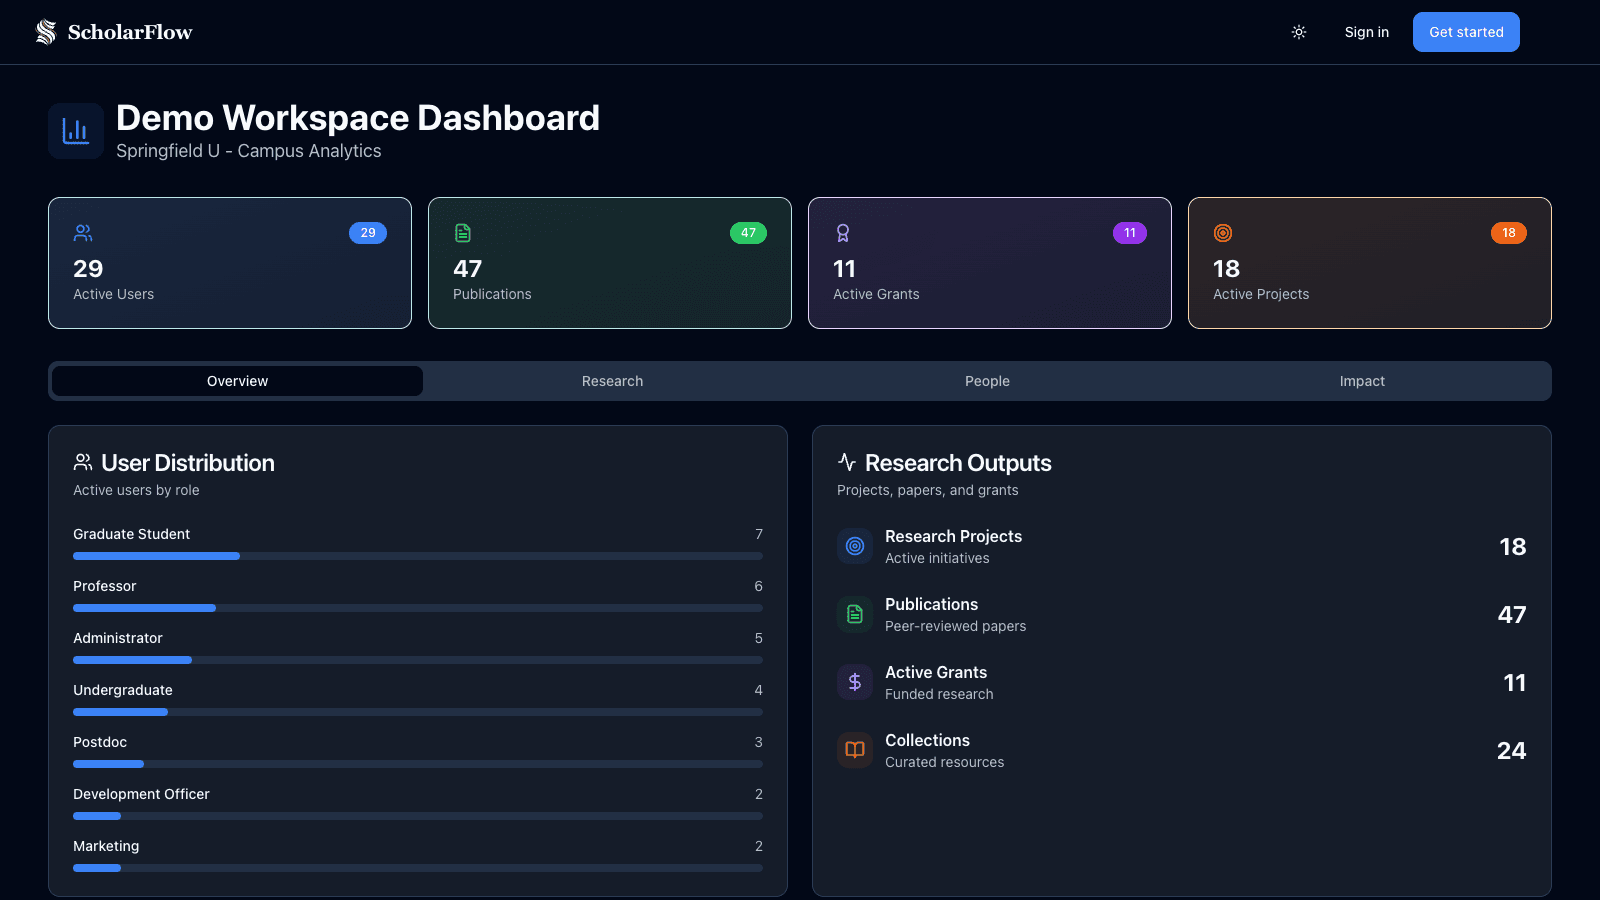Switch to the Research tab
This screenshot has height=900, width=1600.
click(612, 381)
